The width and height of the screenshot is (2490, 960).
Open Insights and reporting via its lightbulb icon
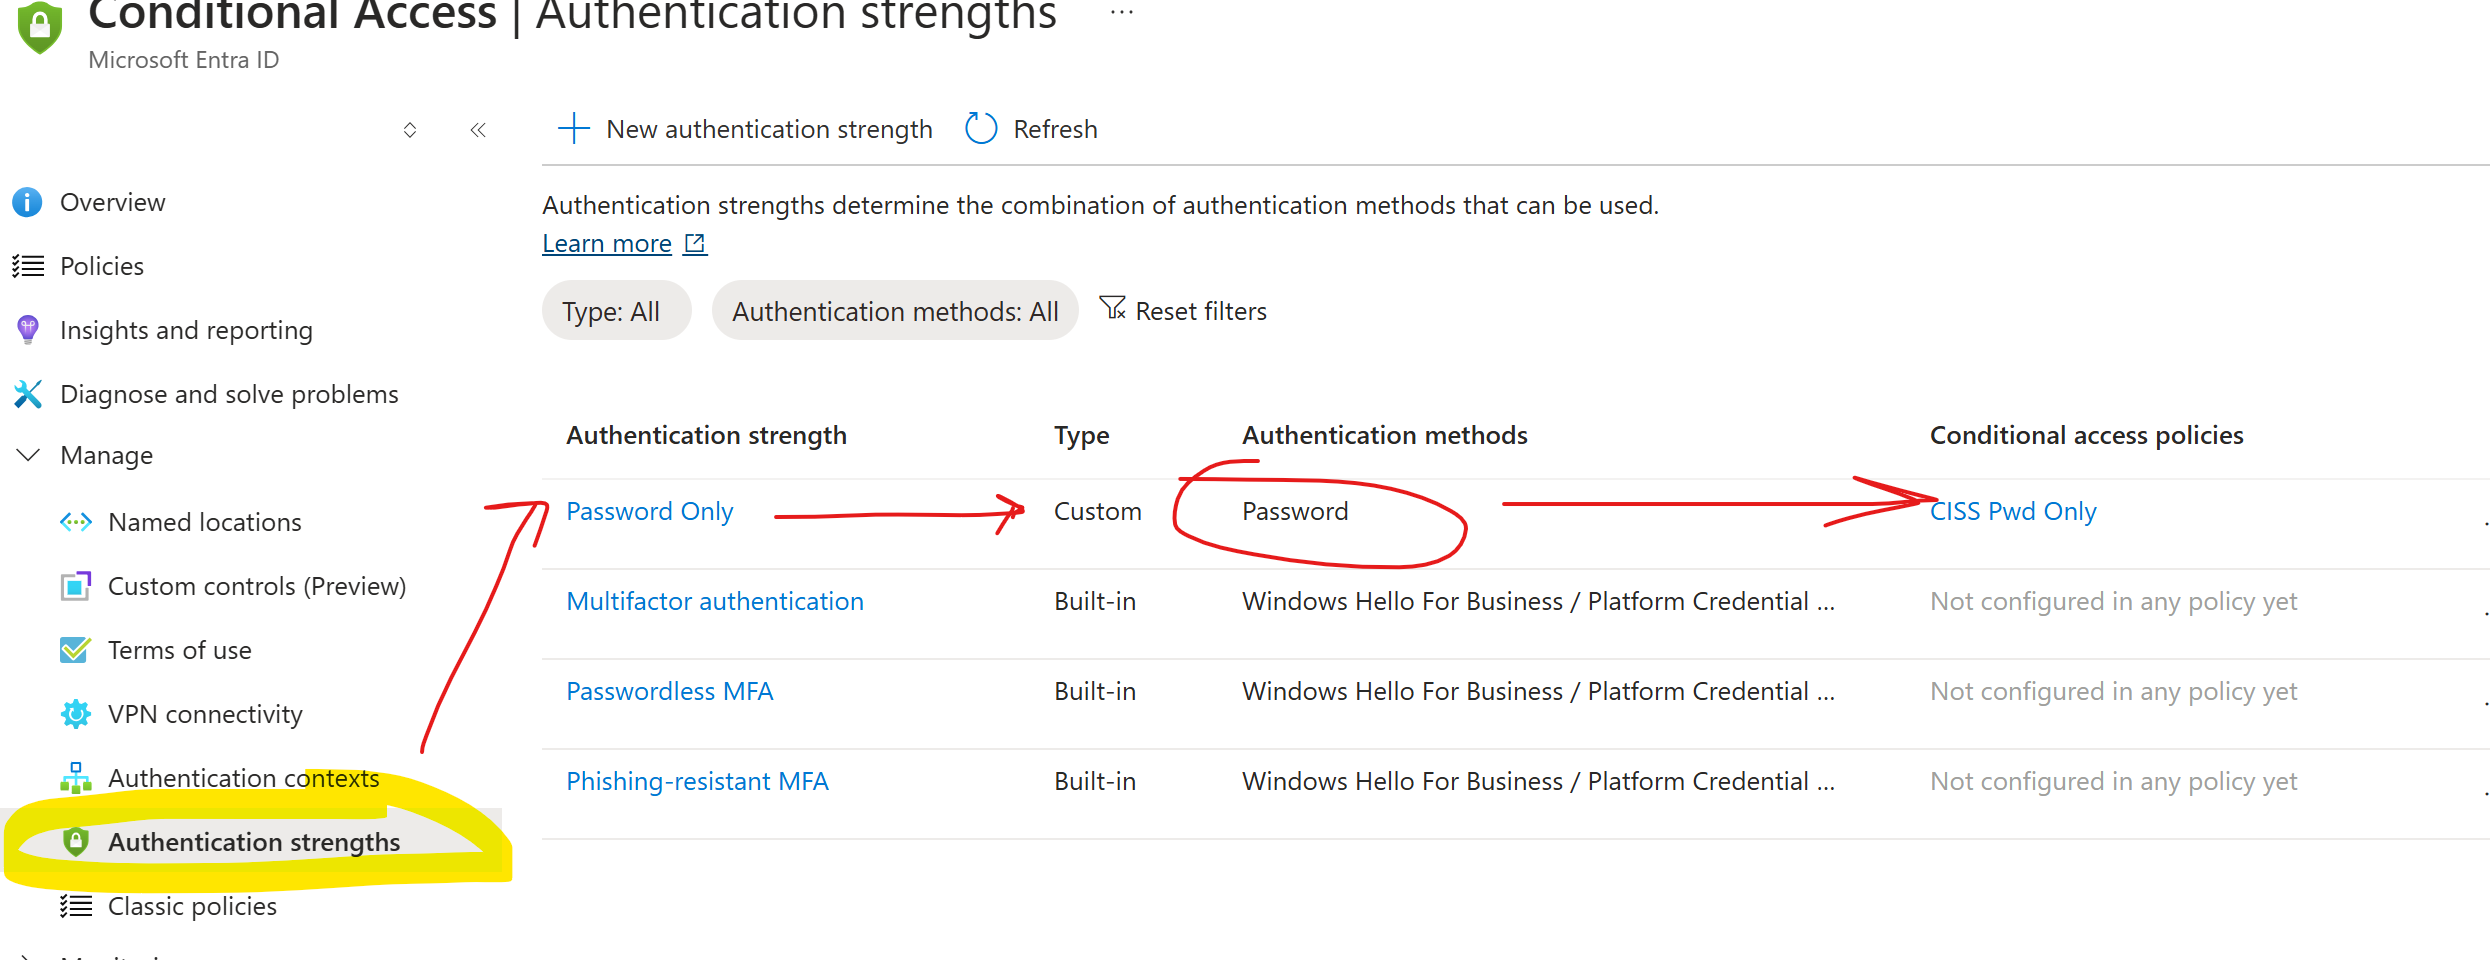27,330
